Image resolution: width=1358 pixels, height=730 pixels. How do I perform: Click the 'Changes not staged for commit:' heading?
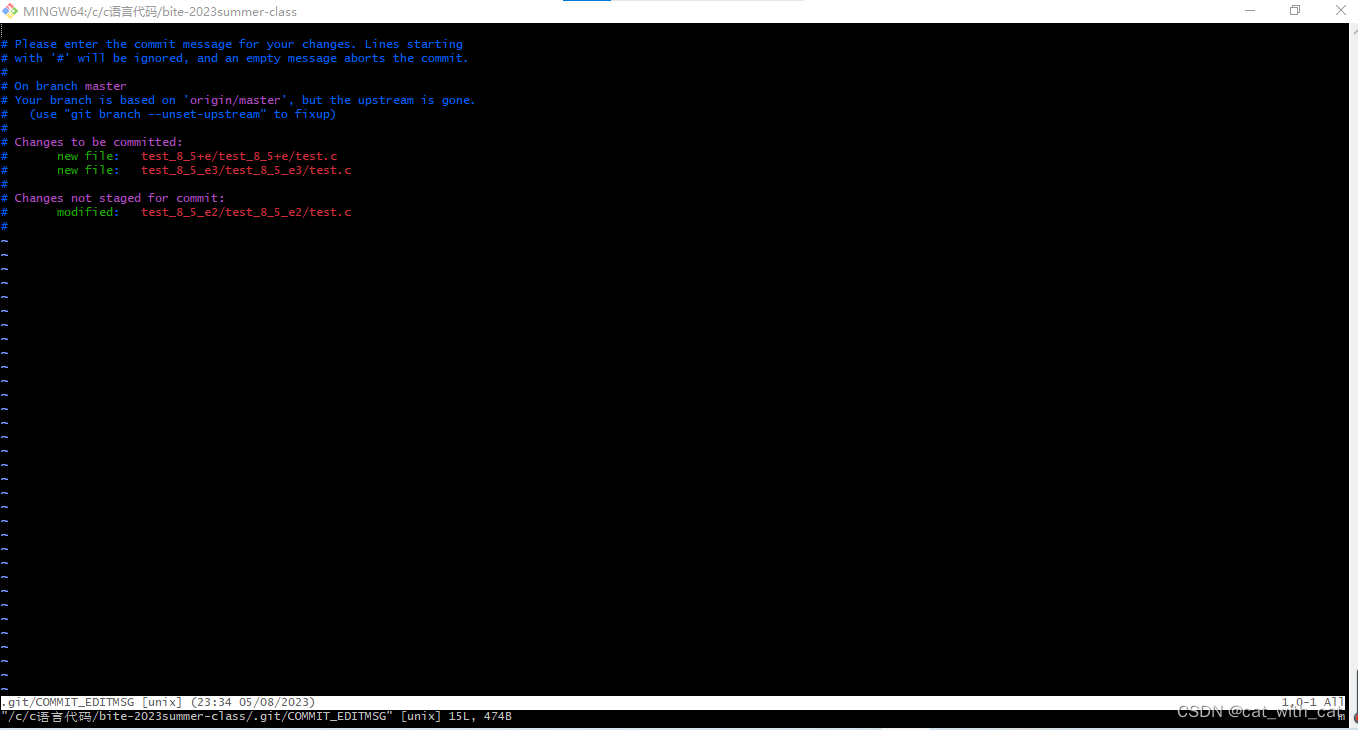coord(119,198)
